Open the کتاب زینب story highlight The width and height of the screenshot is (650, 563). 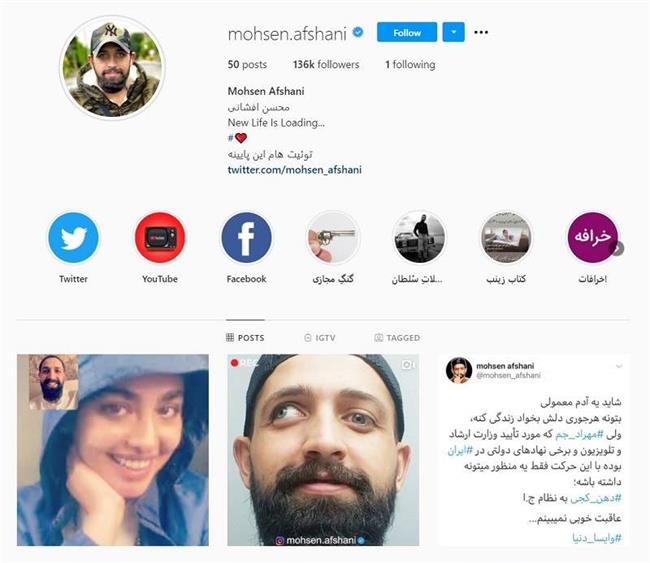[x=506, y=238]
